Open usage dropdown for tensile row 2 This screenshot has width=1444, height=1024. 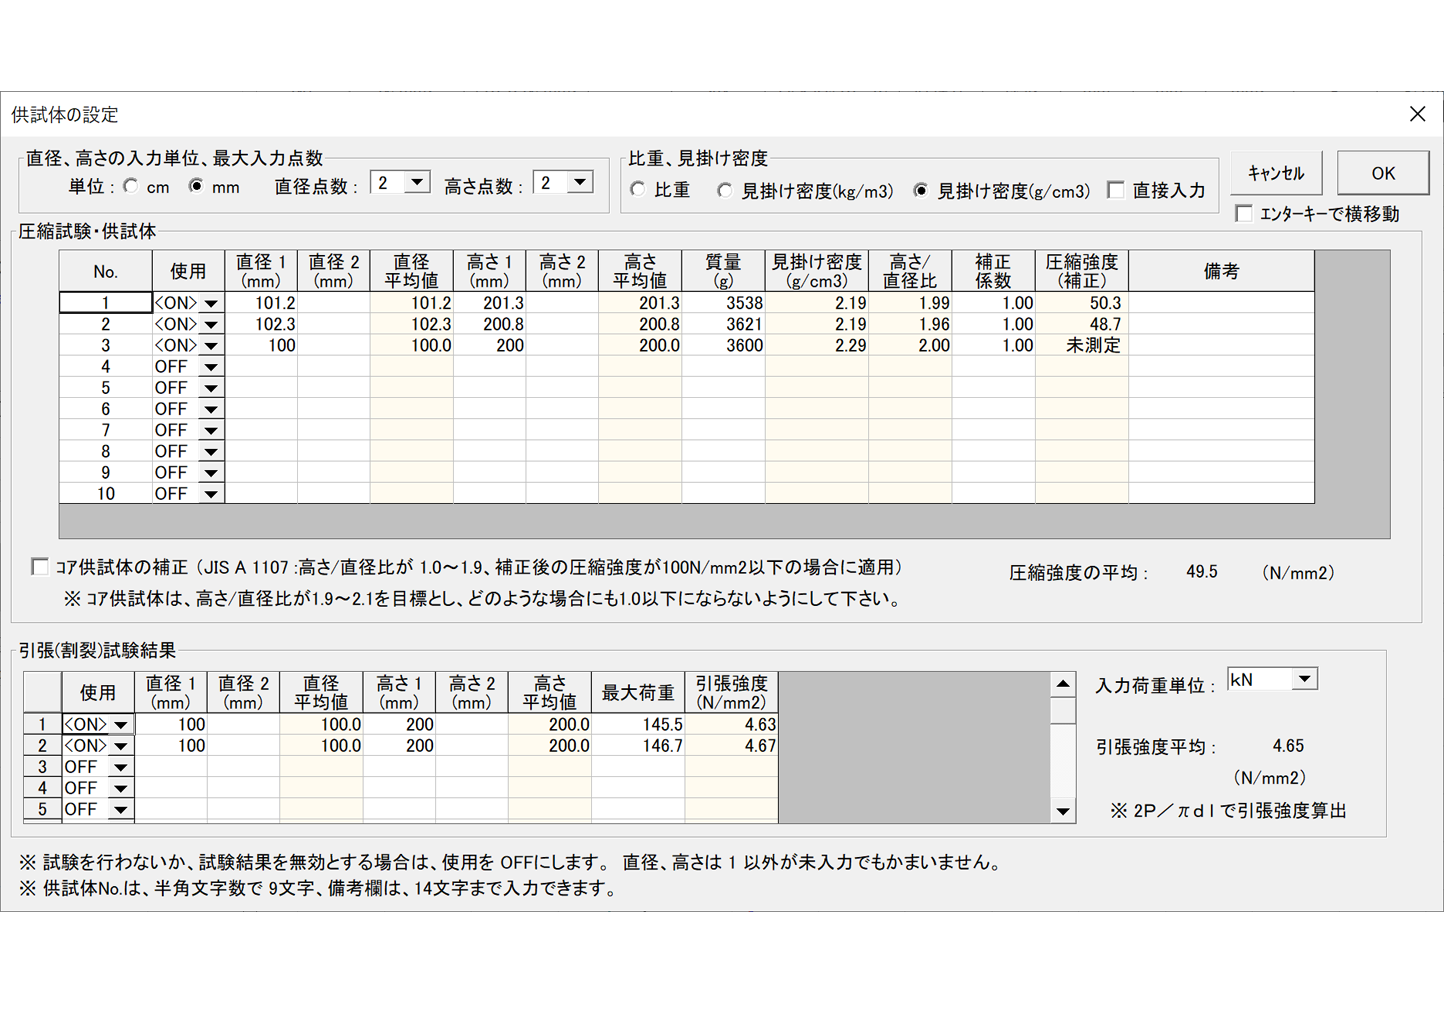pyautogui.click(x=120, y=745)
